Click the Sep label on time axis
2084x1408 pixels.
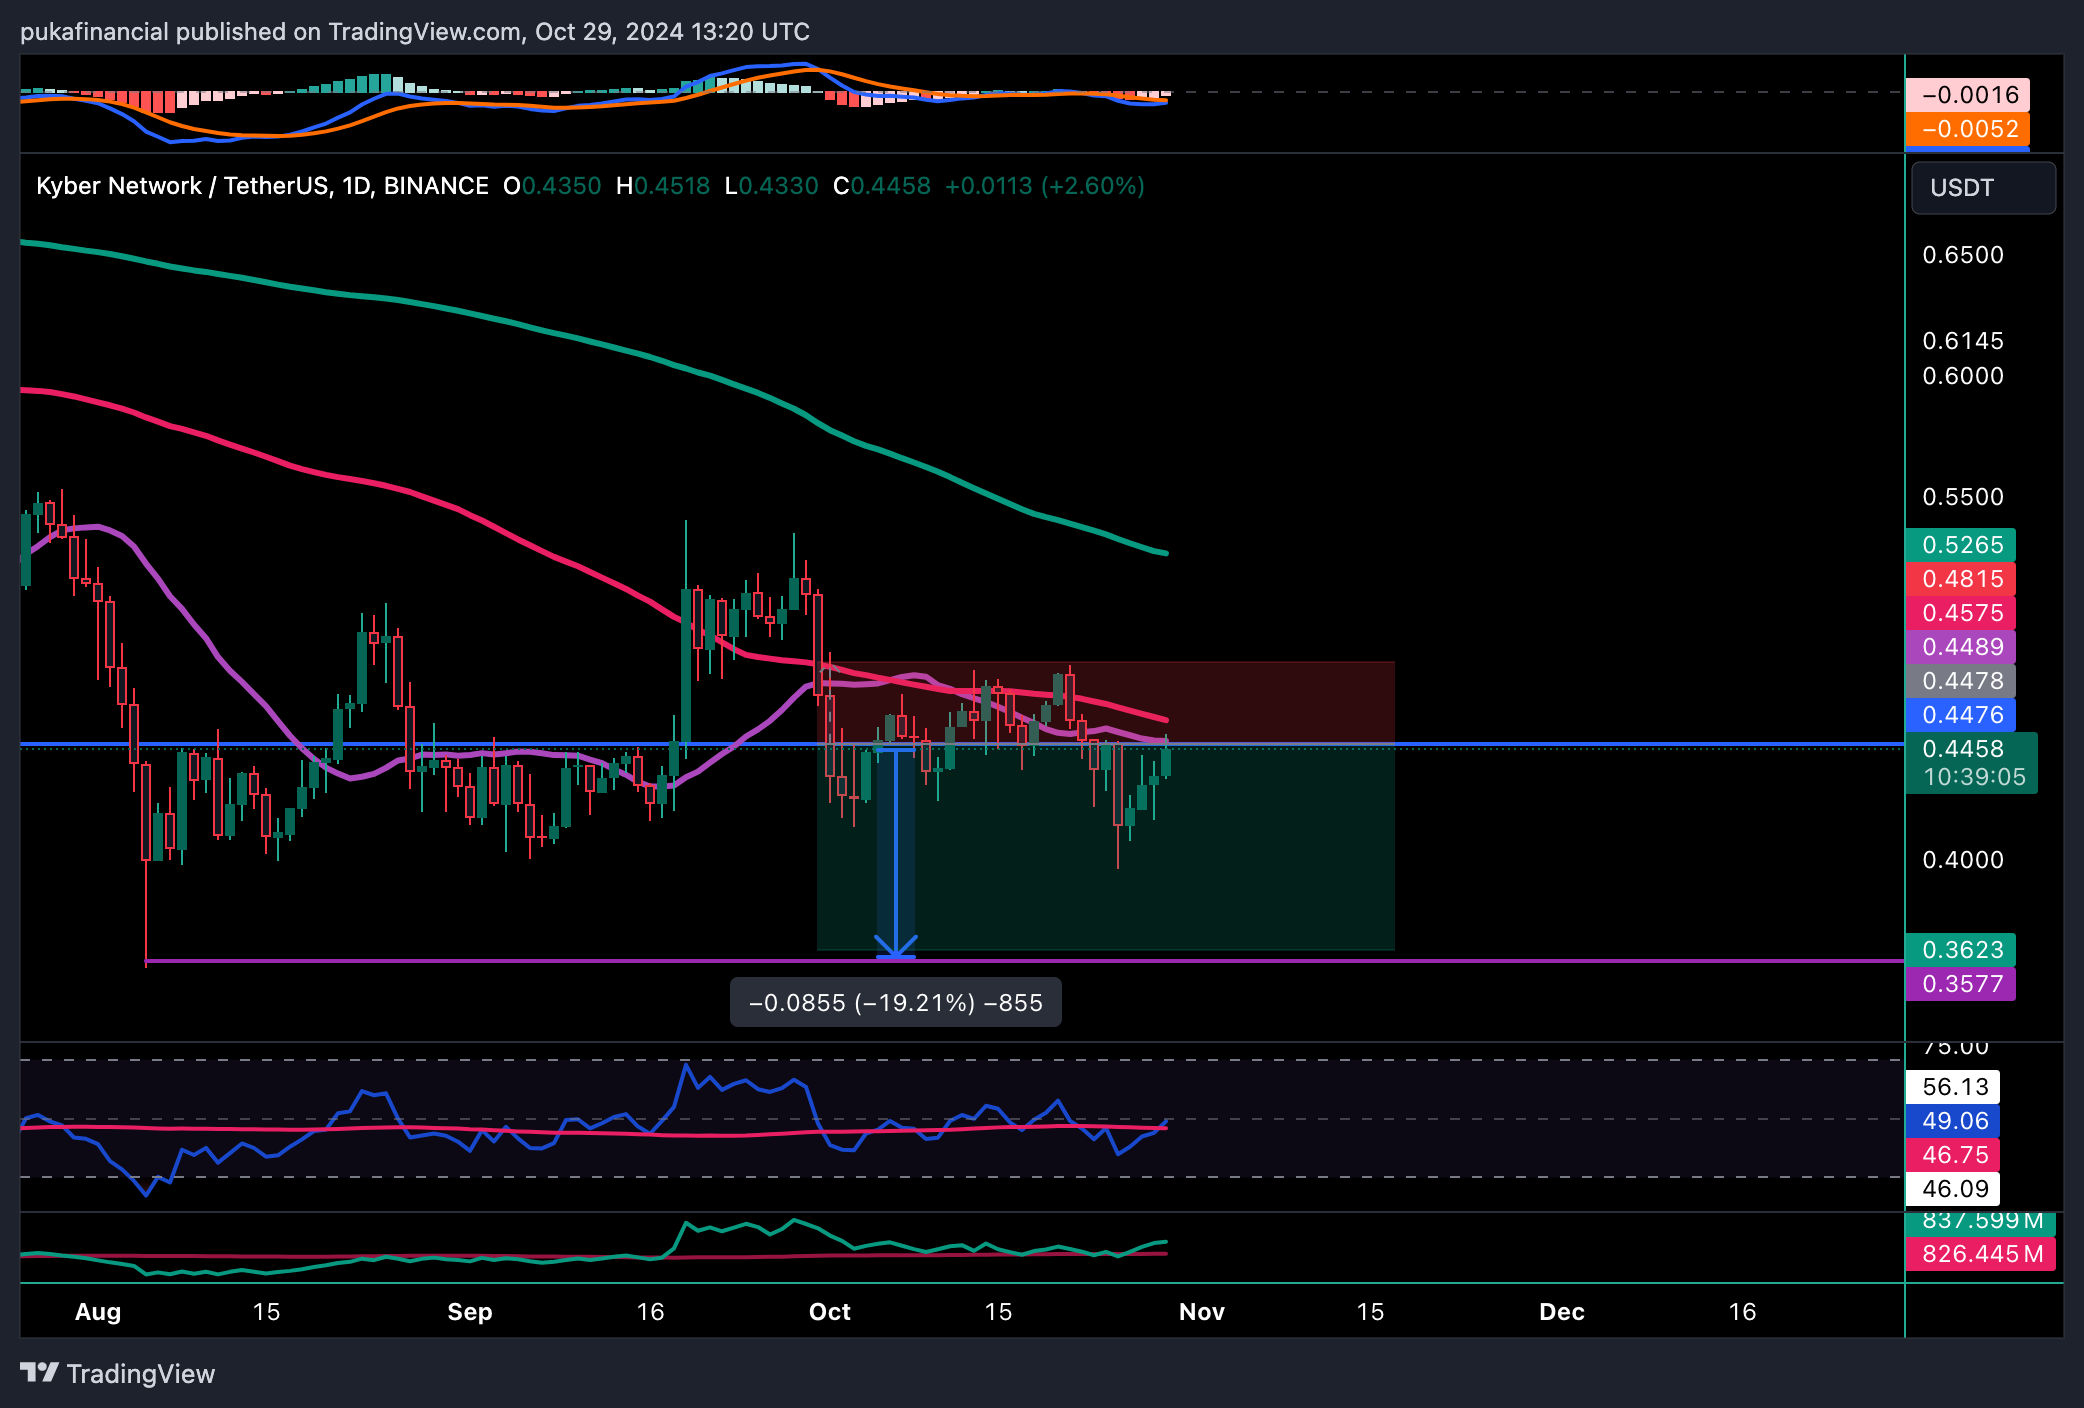469,1312
